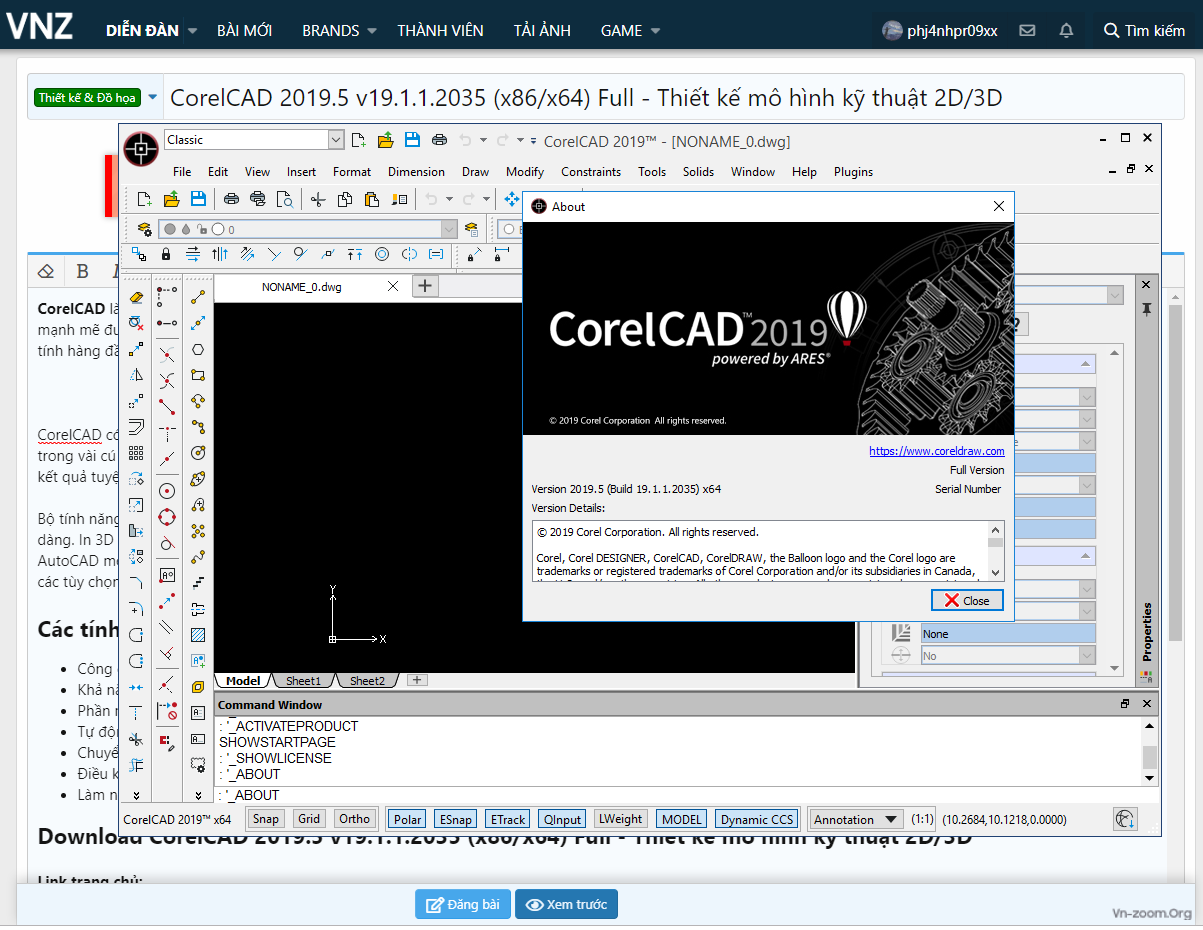The image size is (1203, 930).
Task: Toggle LWeight display in status bar
Action: tap(621, 819)
